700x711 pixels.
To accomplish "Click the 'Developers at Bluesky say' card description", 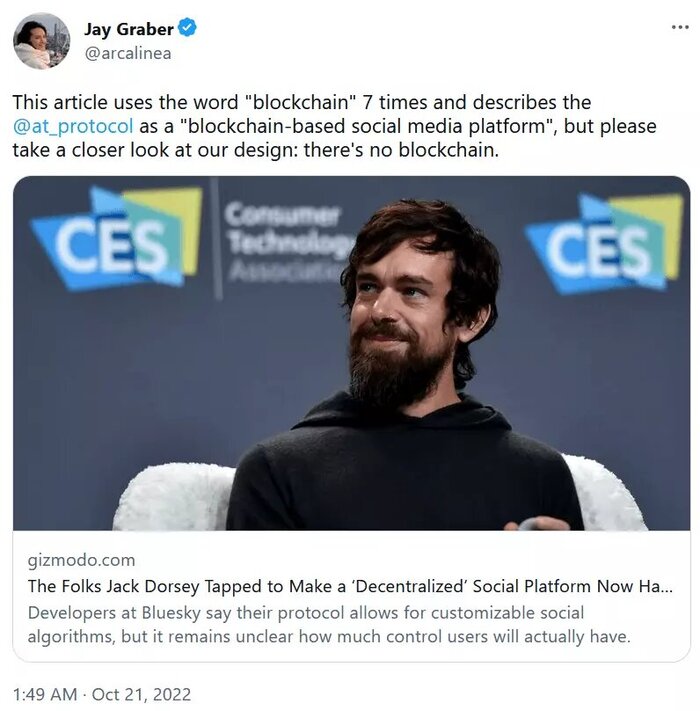I will (x=328, y=624).
